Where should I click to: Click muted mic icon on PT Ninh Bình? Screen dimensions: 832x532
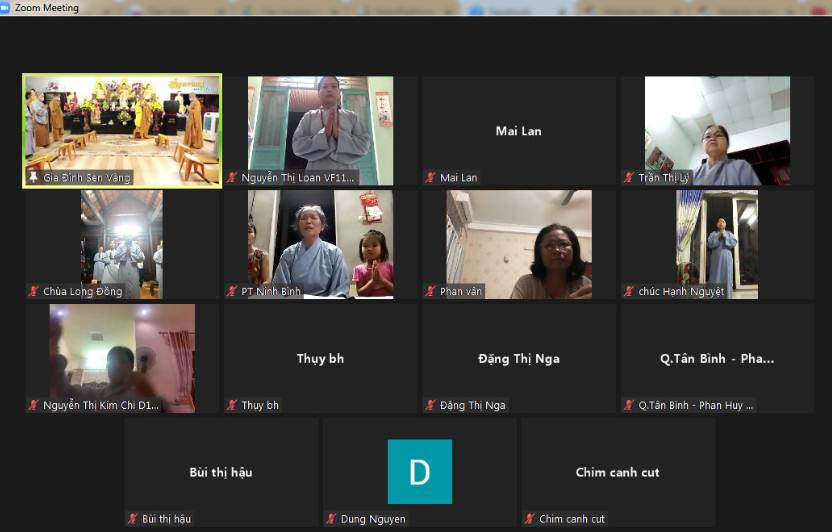point(232,292)
